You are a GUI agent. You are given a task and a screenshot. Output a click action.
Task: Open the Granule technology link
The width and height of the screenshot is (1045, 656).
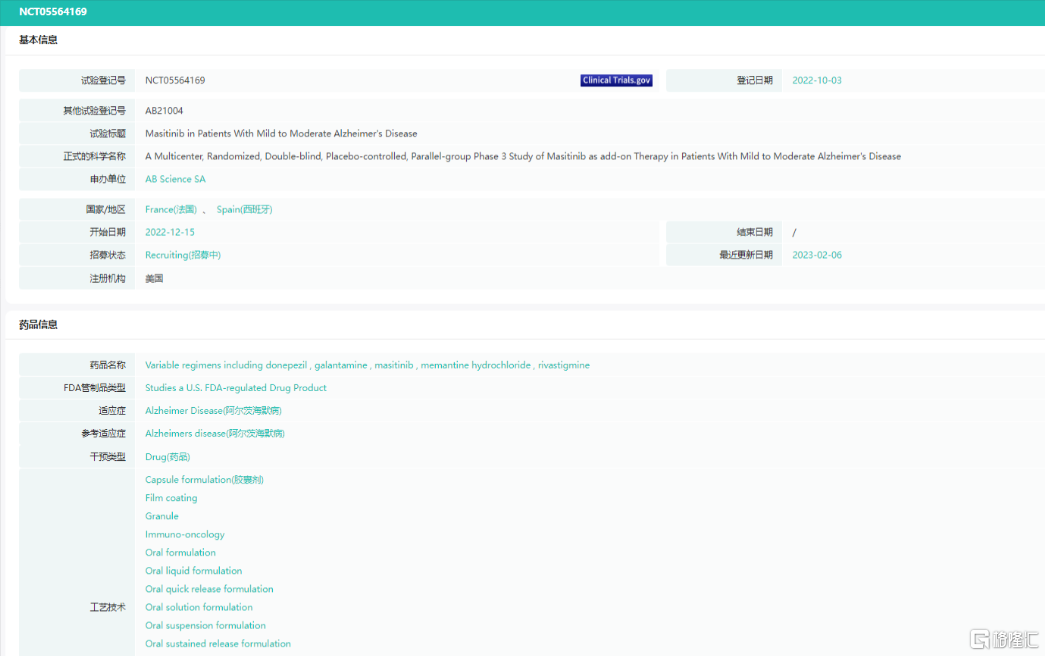click(x=162, y=516)
